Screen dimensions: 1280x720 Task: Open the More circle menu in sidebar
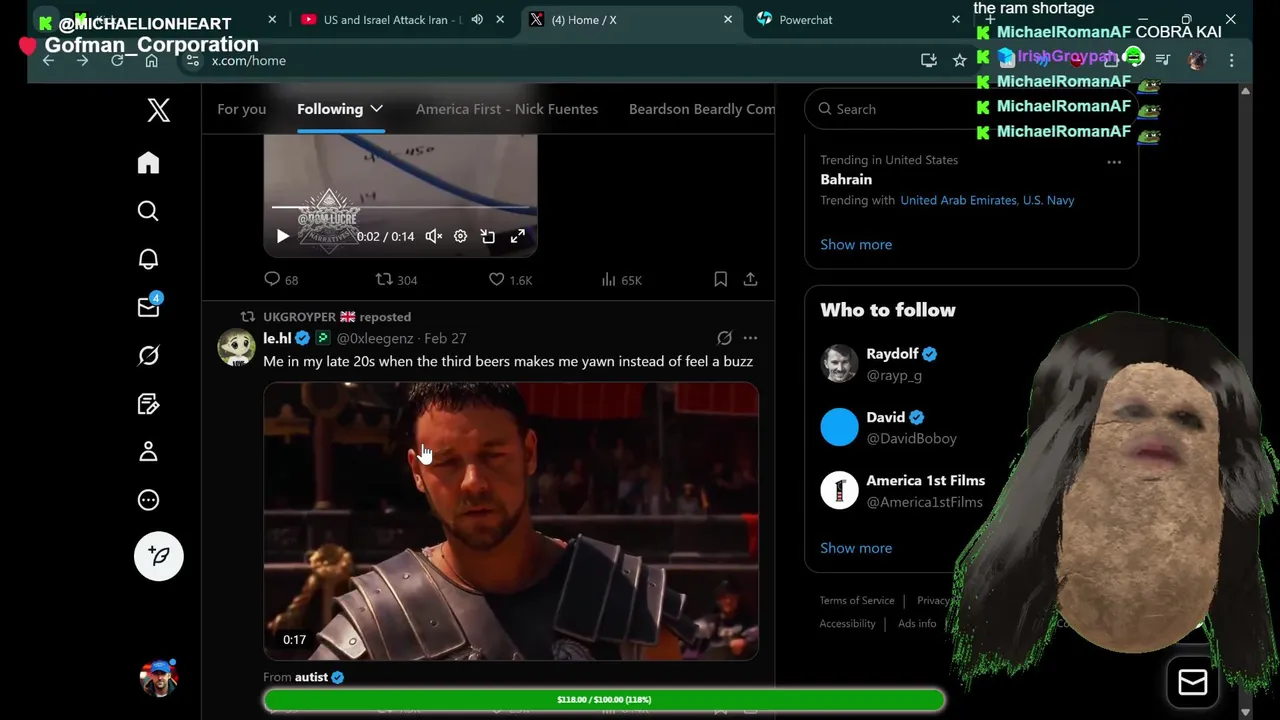pyautogui.click(x=148, y=500)
